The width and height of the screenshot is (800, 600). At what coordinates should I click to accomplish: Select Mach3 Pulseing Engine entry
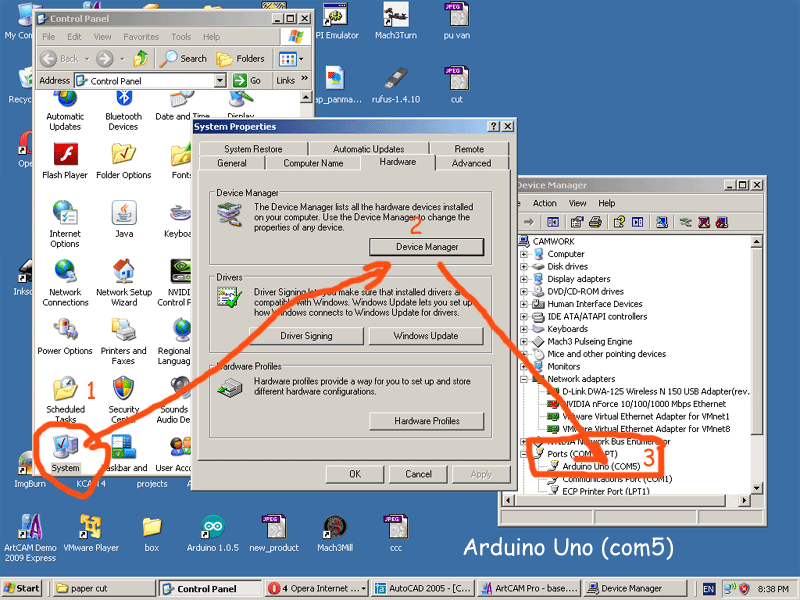point(589,341)
